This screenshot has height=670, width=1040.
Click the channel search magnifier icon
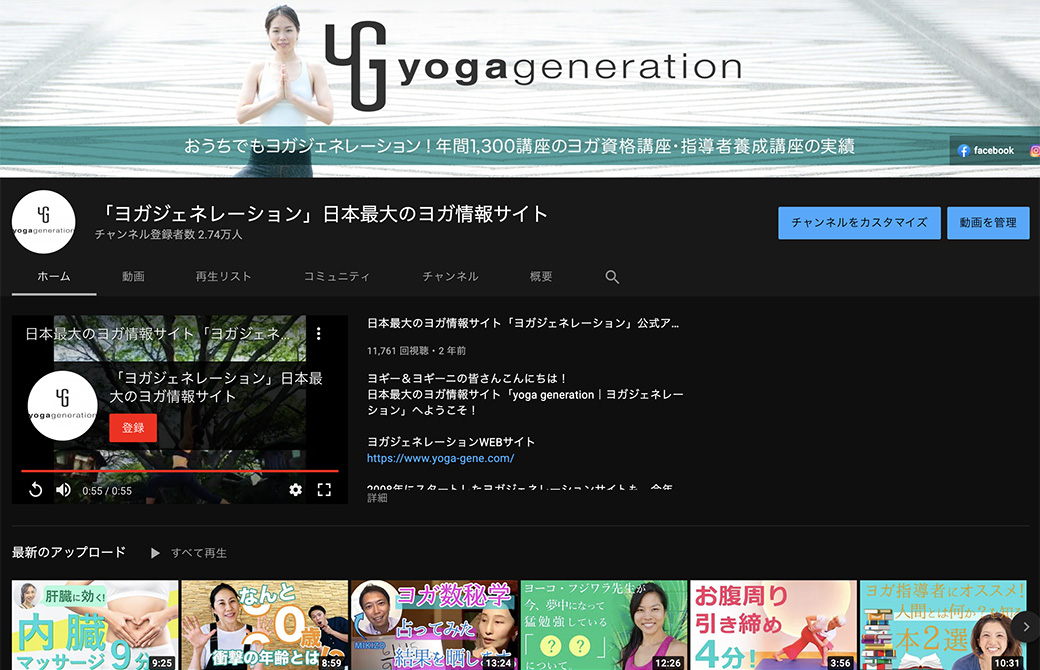612,277
